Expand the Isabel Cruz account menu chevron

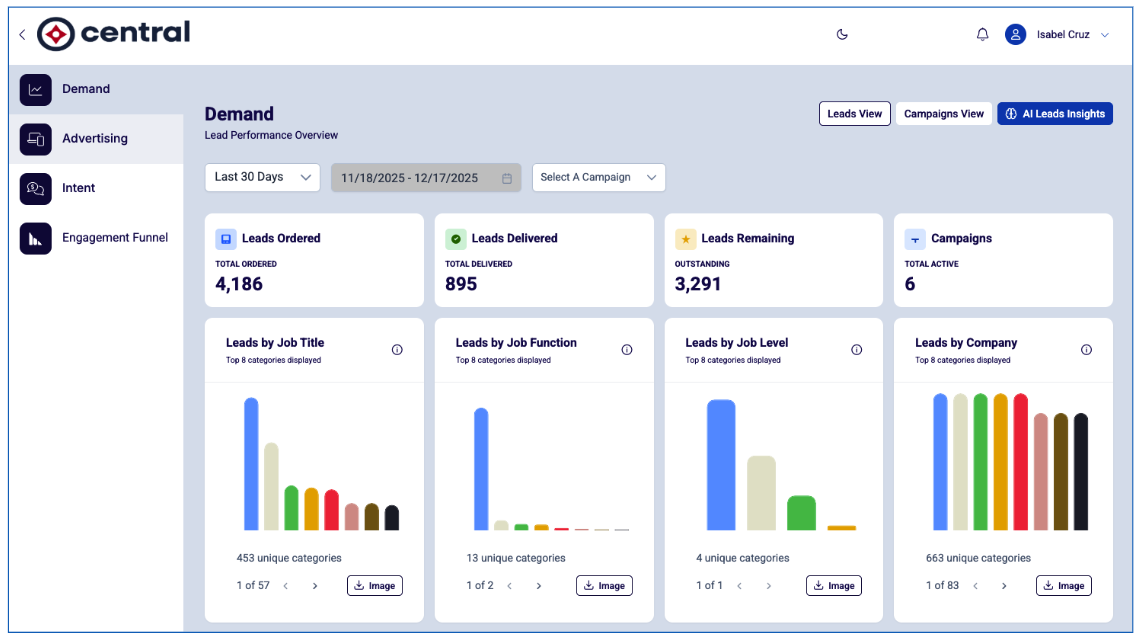click(x=1105, y=35)
